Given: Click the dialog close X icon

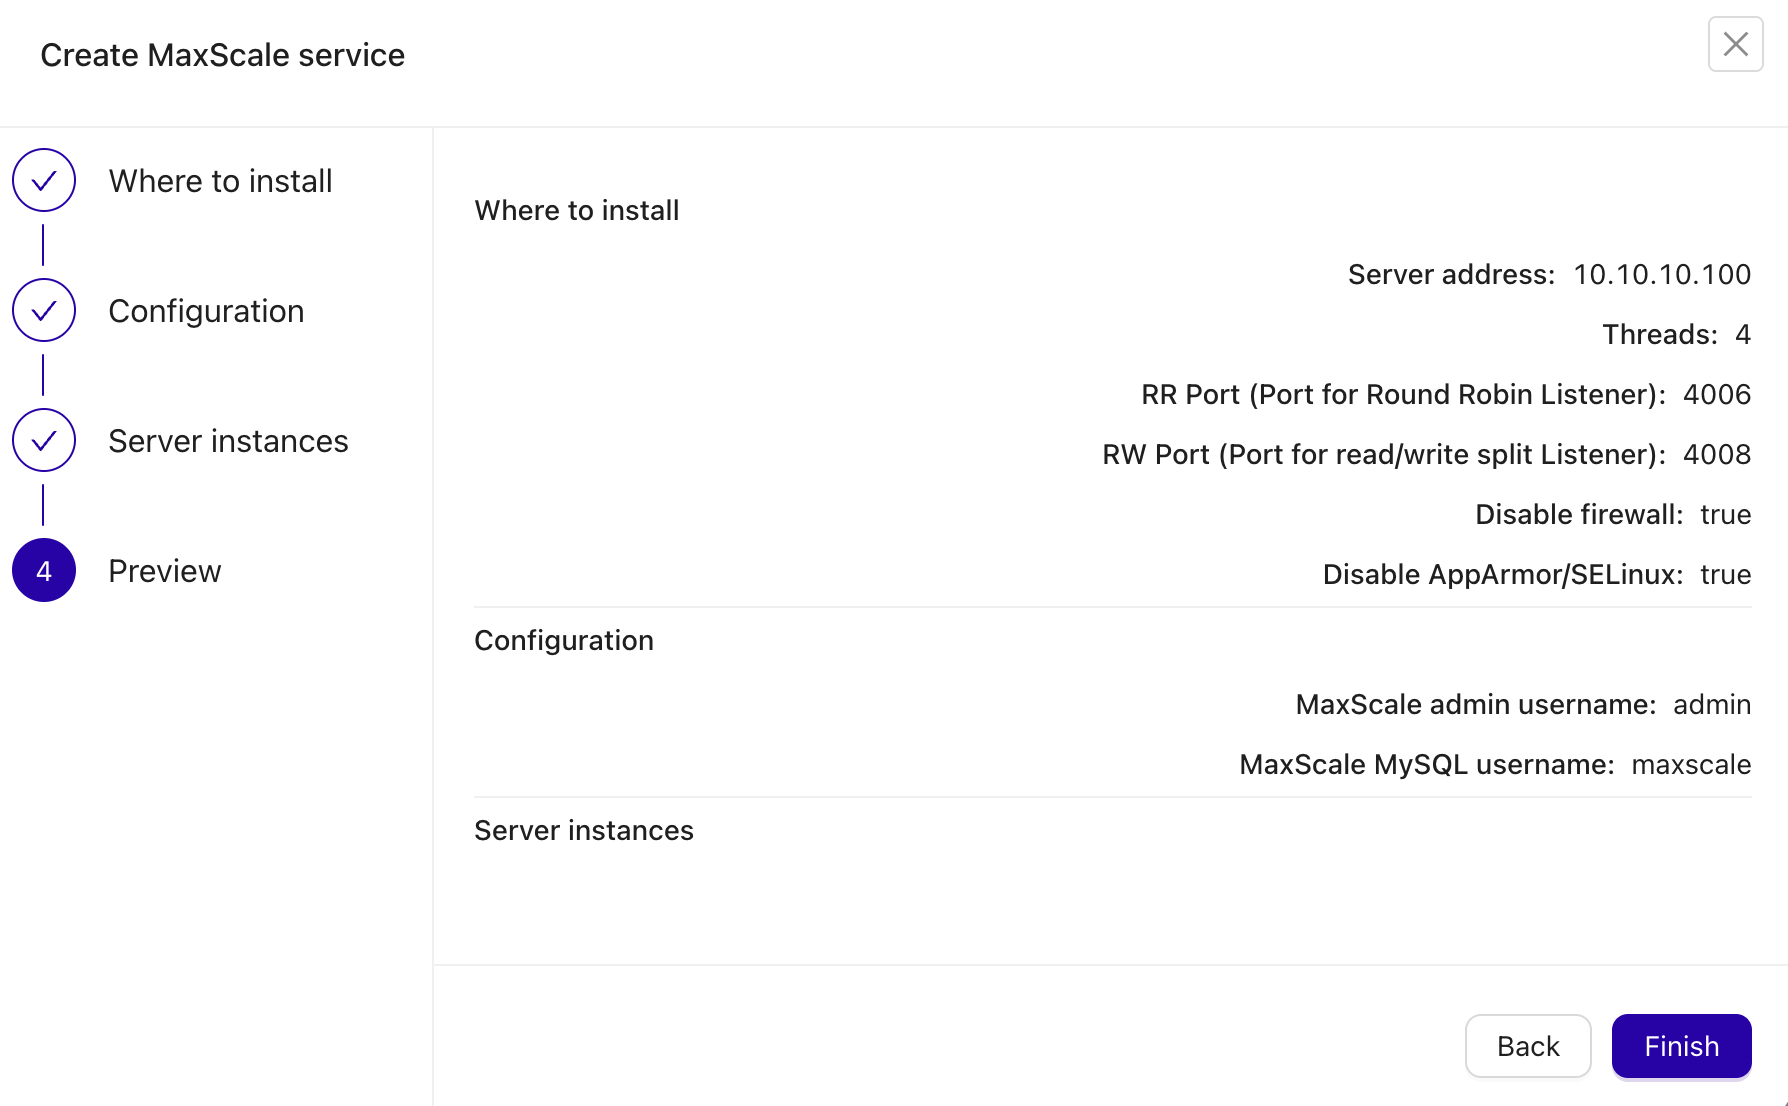Looking at the screenshot, I should (1736, 44).
